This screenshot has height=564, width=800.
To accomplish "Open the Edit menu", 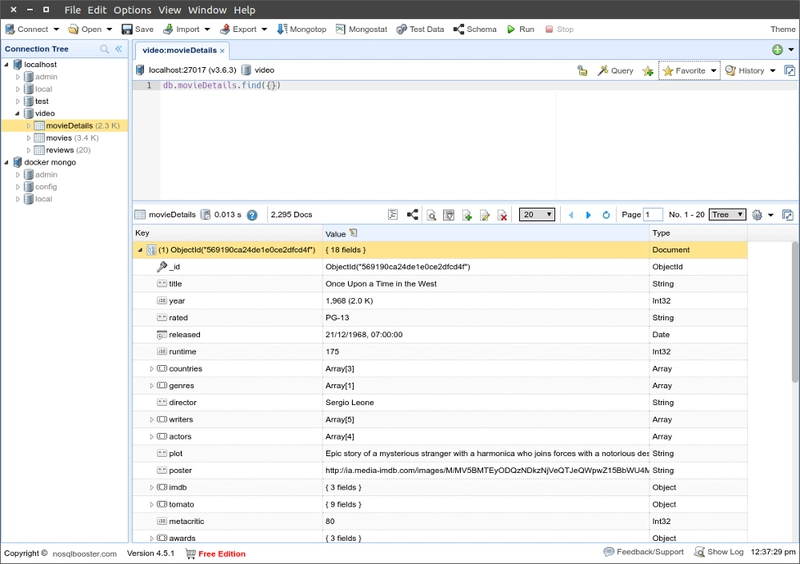I will 97,10.
